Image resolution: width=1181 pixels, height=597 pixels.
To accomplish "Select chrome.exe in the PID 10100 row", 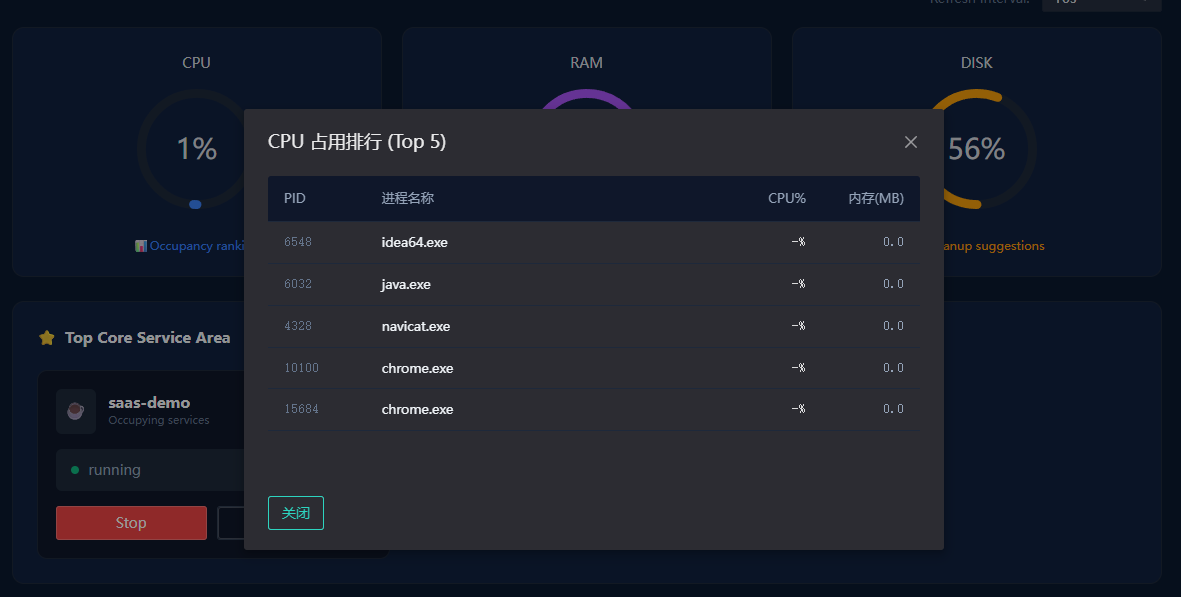I will point(417,368).
